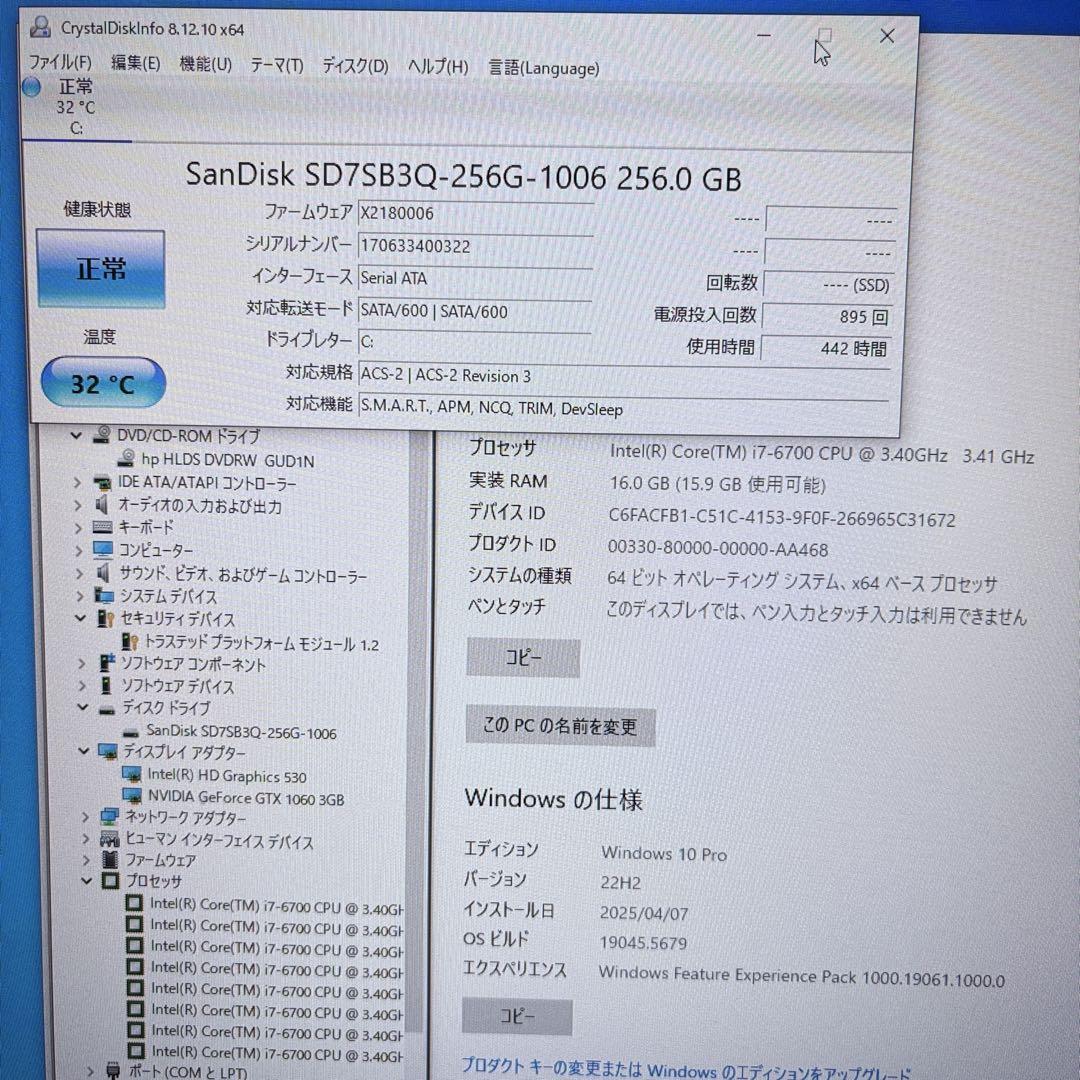Click the audio speaker icon for オーディオの入力および出力
The image size is (1080, 1080).
(102, 505)
